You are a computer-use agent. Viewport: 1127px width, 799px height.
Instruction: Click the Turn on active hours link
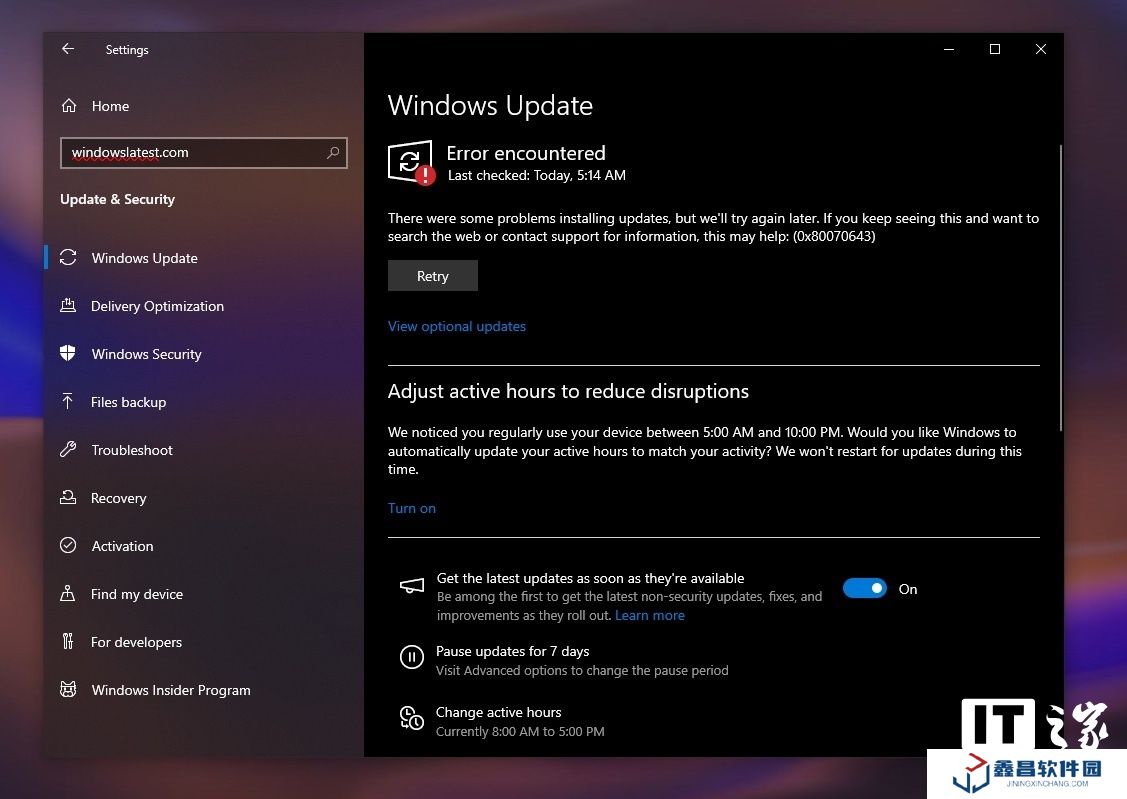(x=412, y=508)
